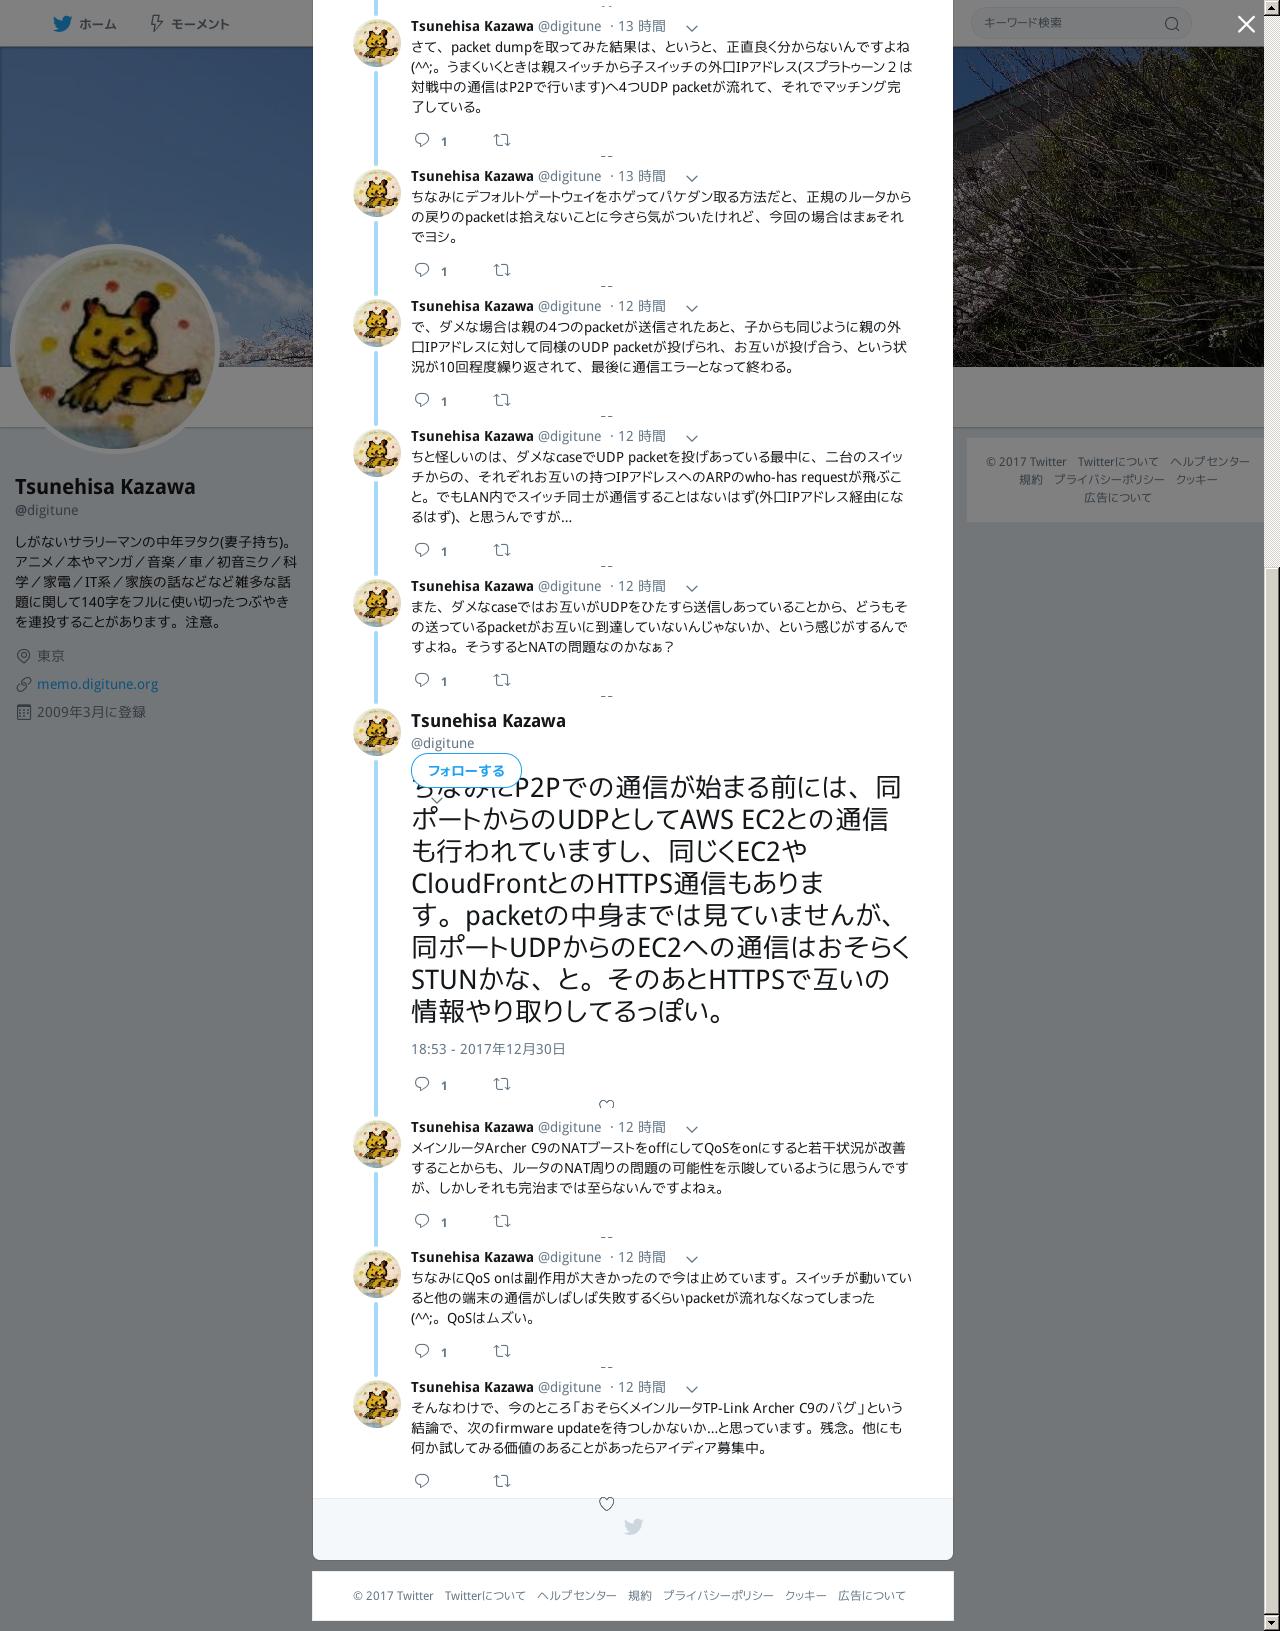Screen dimensions: 1280x1631
Task: Retweet the tweet about default gateway packets
Action: pos(502,270)
